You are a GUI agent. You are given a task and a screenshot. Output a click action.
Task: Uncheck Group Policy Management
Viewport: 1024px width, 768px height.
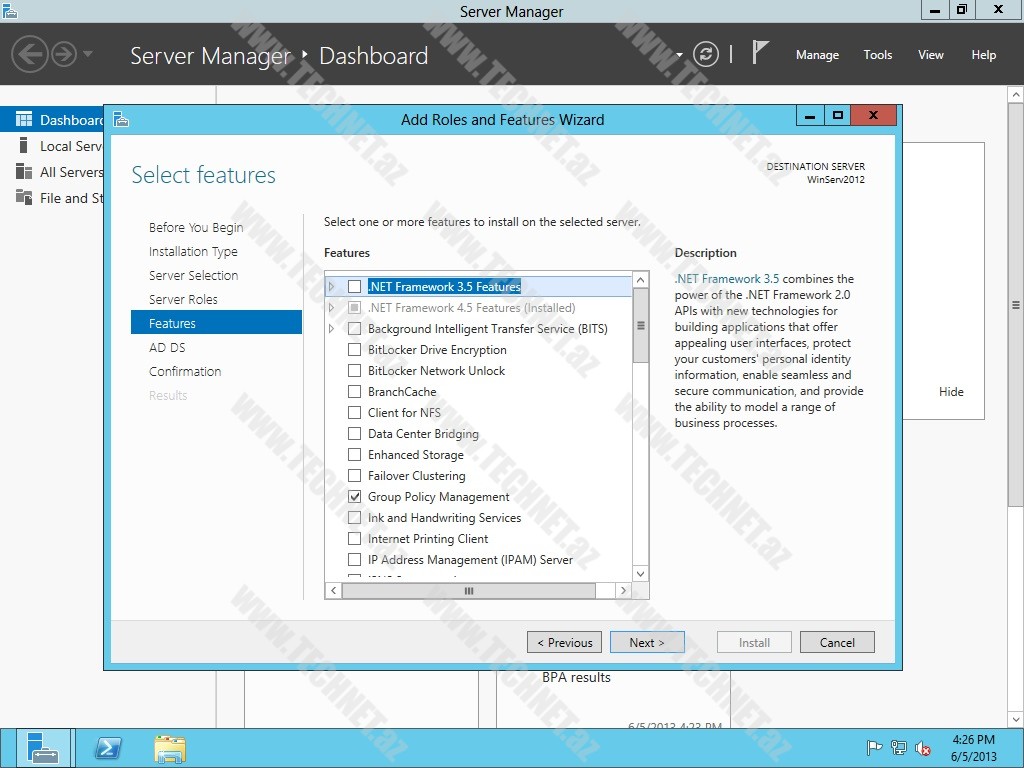point(354,496)
